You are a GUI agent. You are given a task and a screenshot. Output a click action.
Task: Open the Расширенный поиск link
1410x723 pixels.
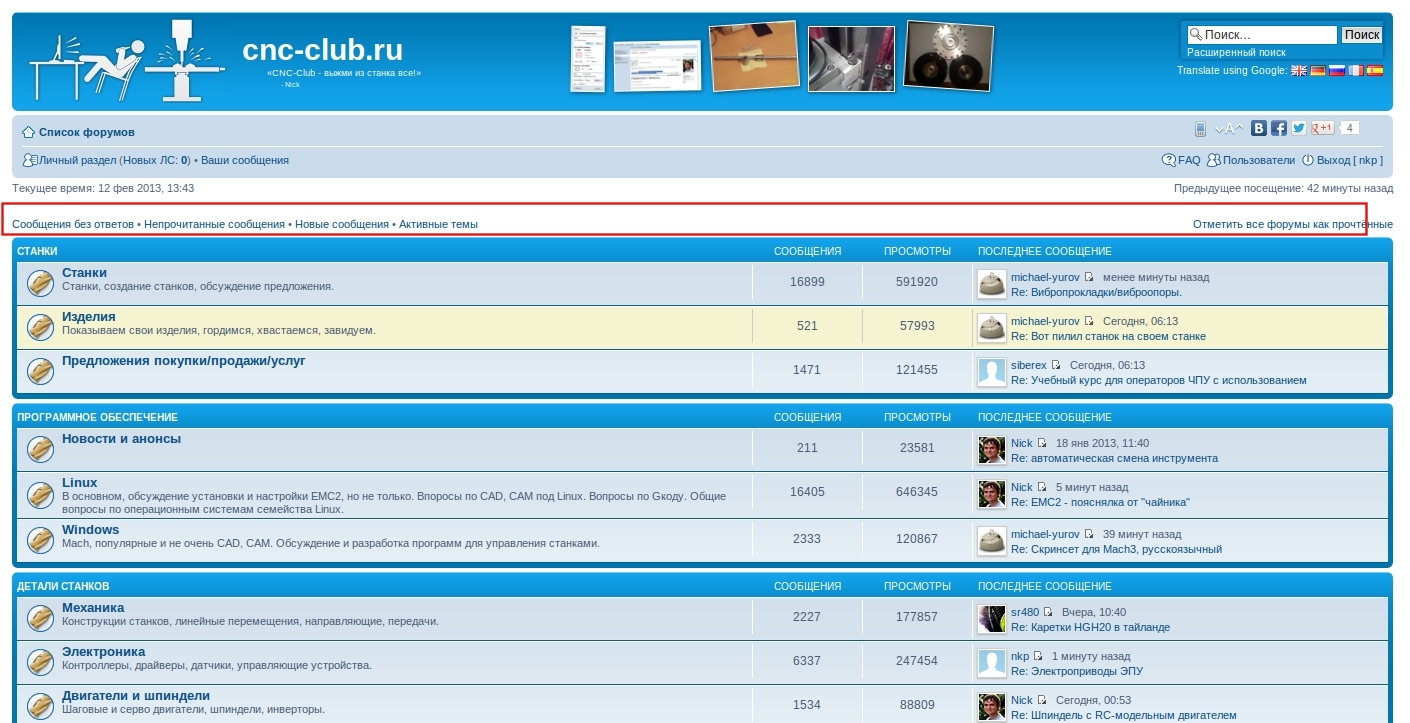(x=1236, y=52)
